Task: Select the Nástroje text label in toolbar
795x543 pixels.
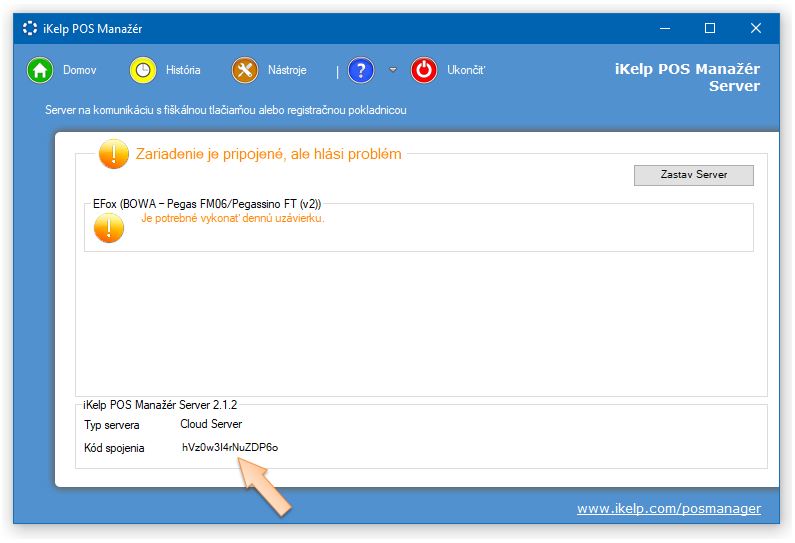Action: [287, 71]
